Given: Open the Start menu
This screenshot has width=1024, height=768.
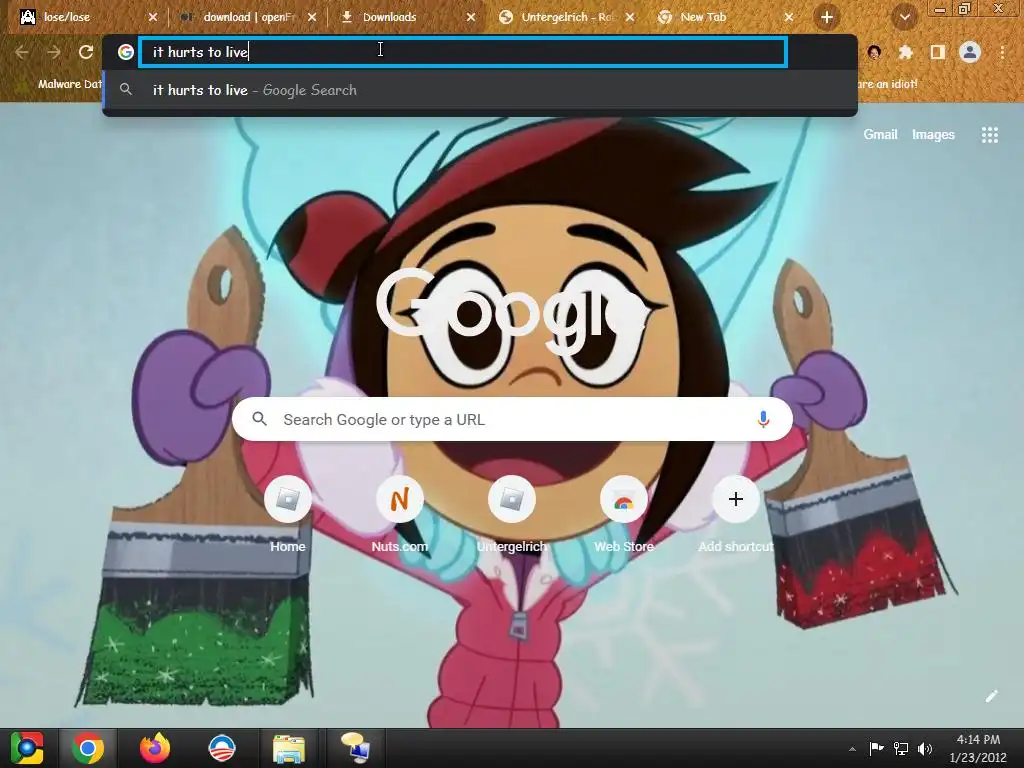Looking at the screenshot, I should pyautogui.click(x=26, y=748).
